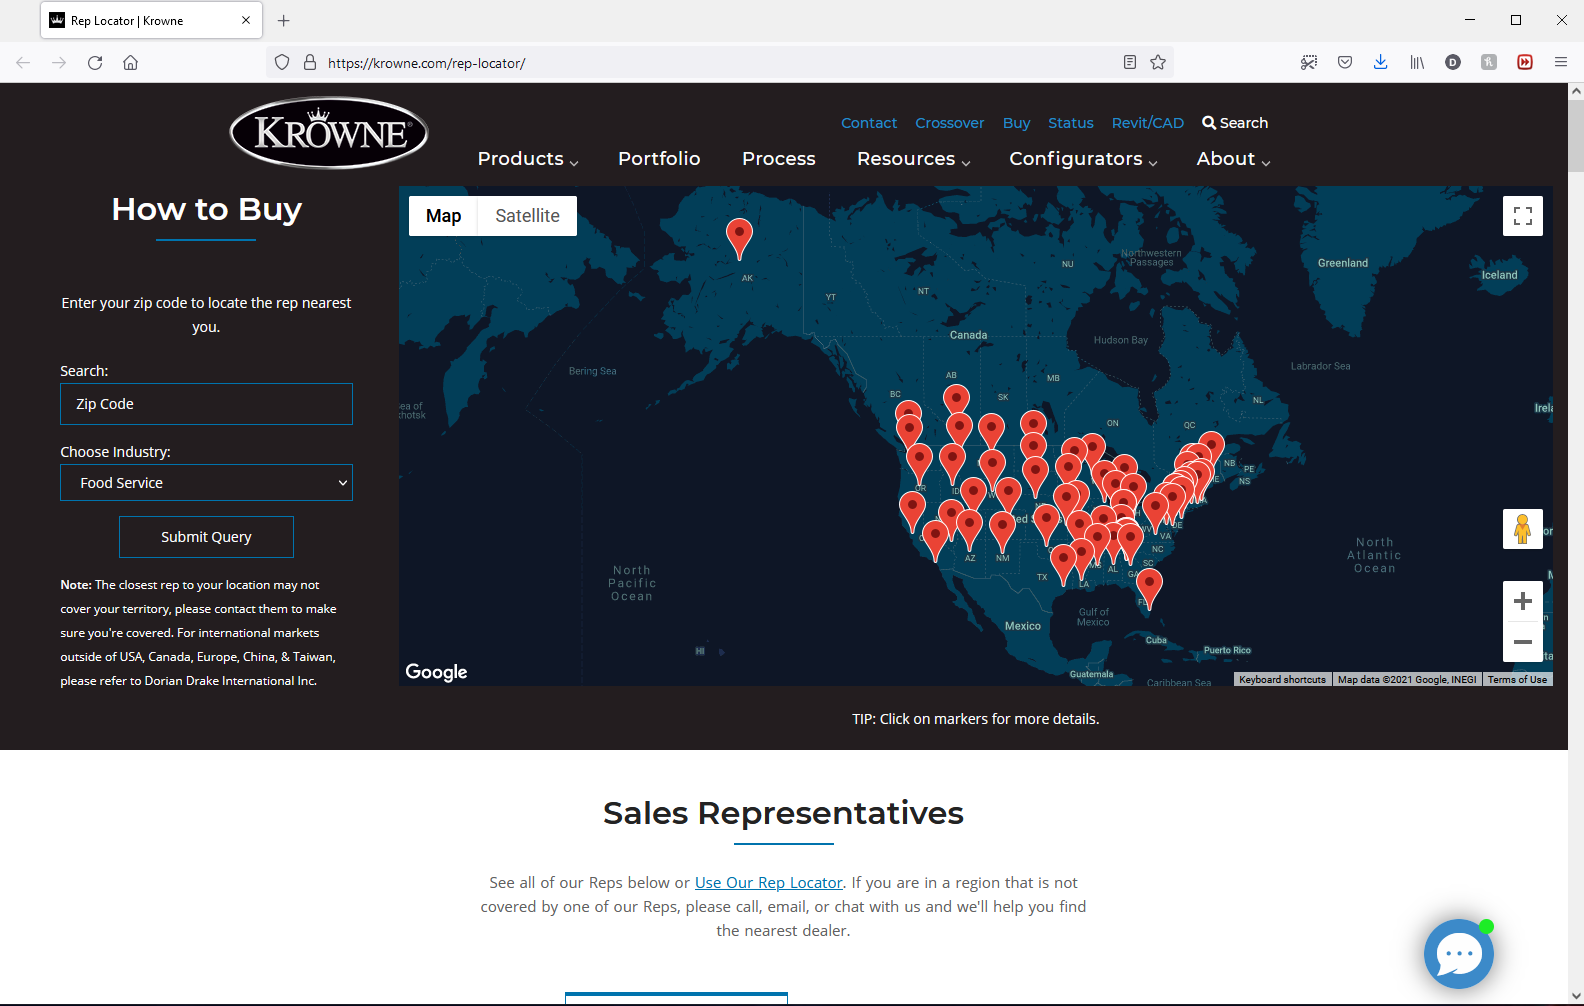
Task: Open the live chat bubble
Action: [1459, 954]
